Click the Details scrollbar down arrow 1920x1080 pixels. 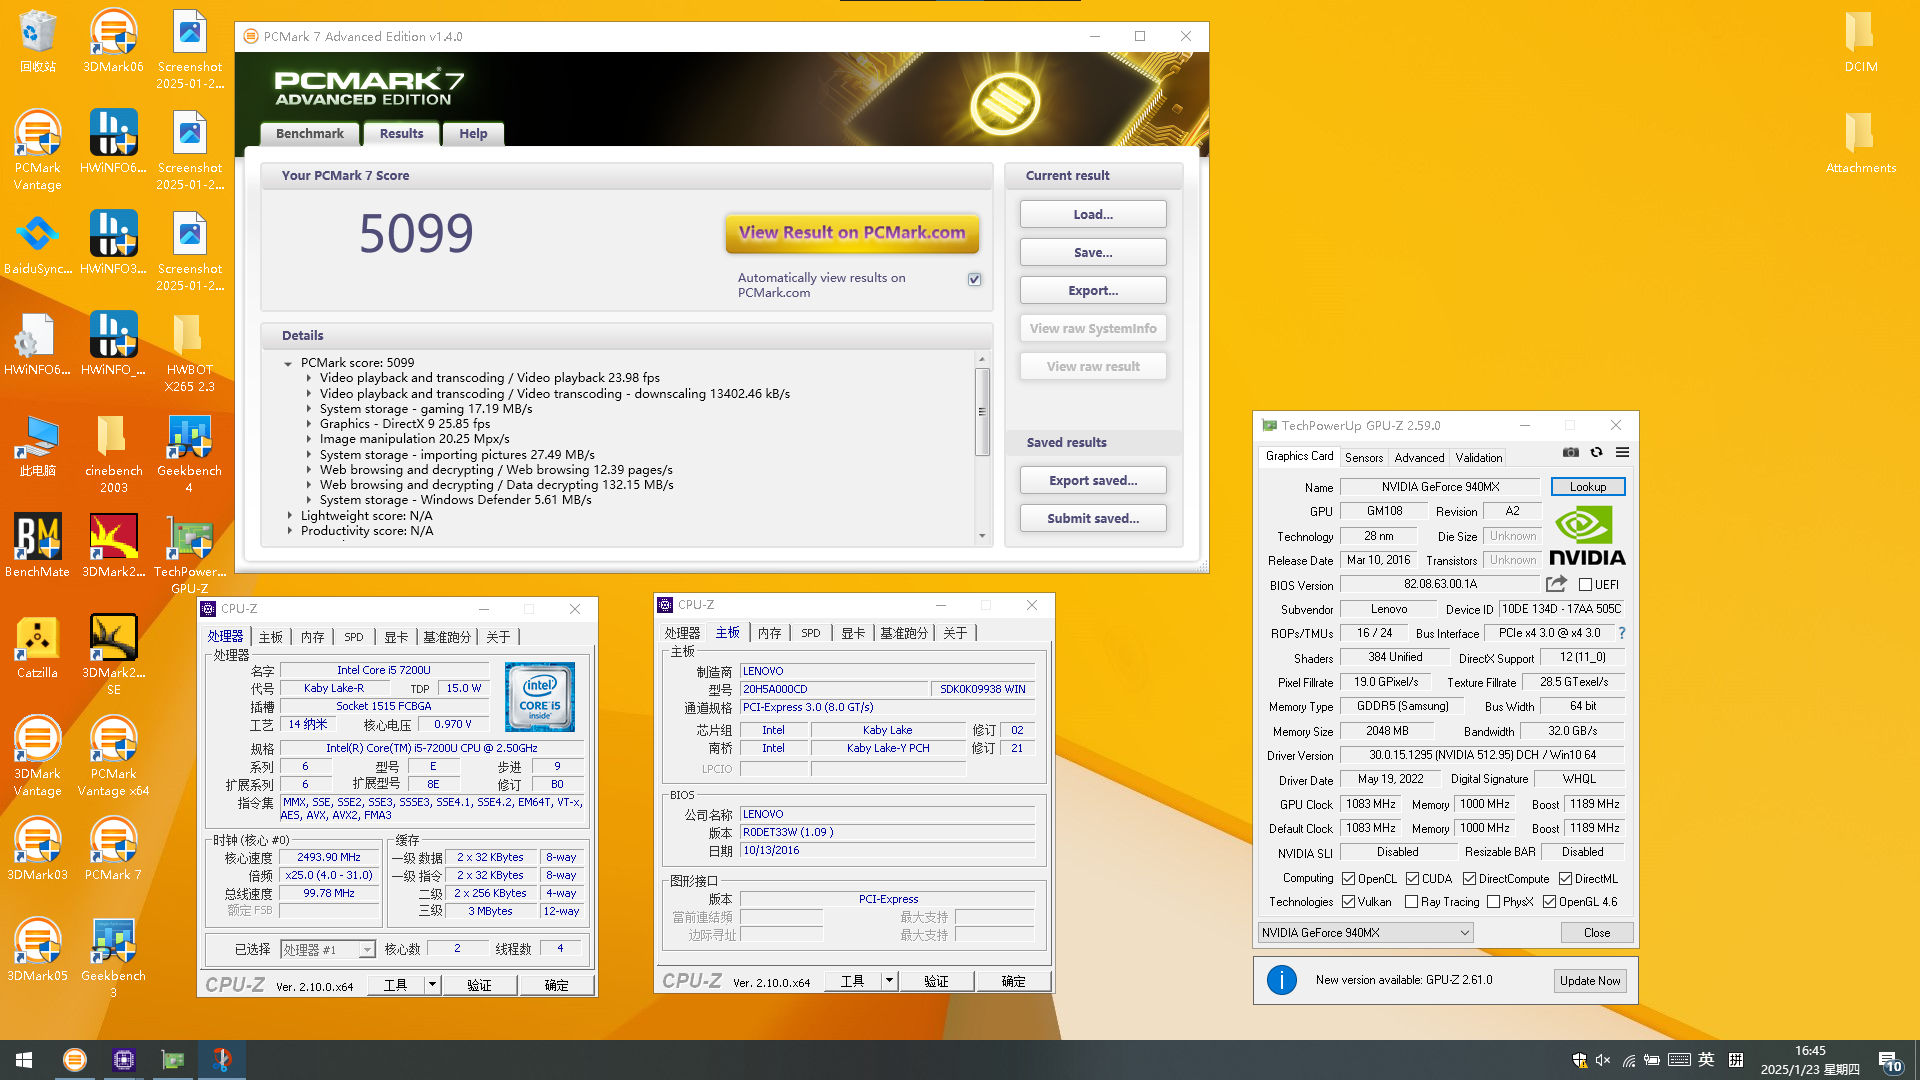click(x=982, y=536)
